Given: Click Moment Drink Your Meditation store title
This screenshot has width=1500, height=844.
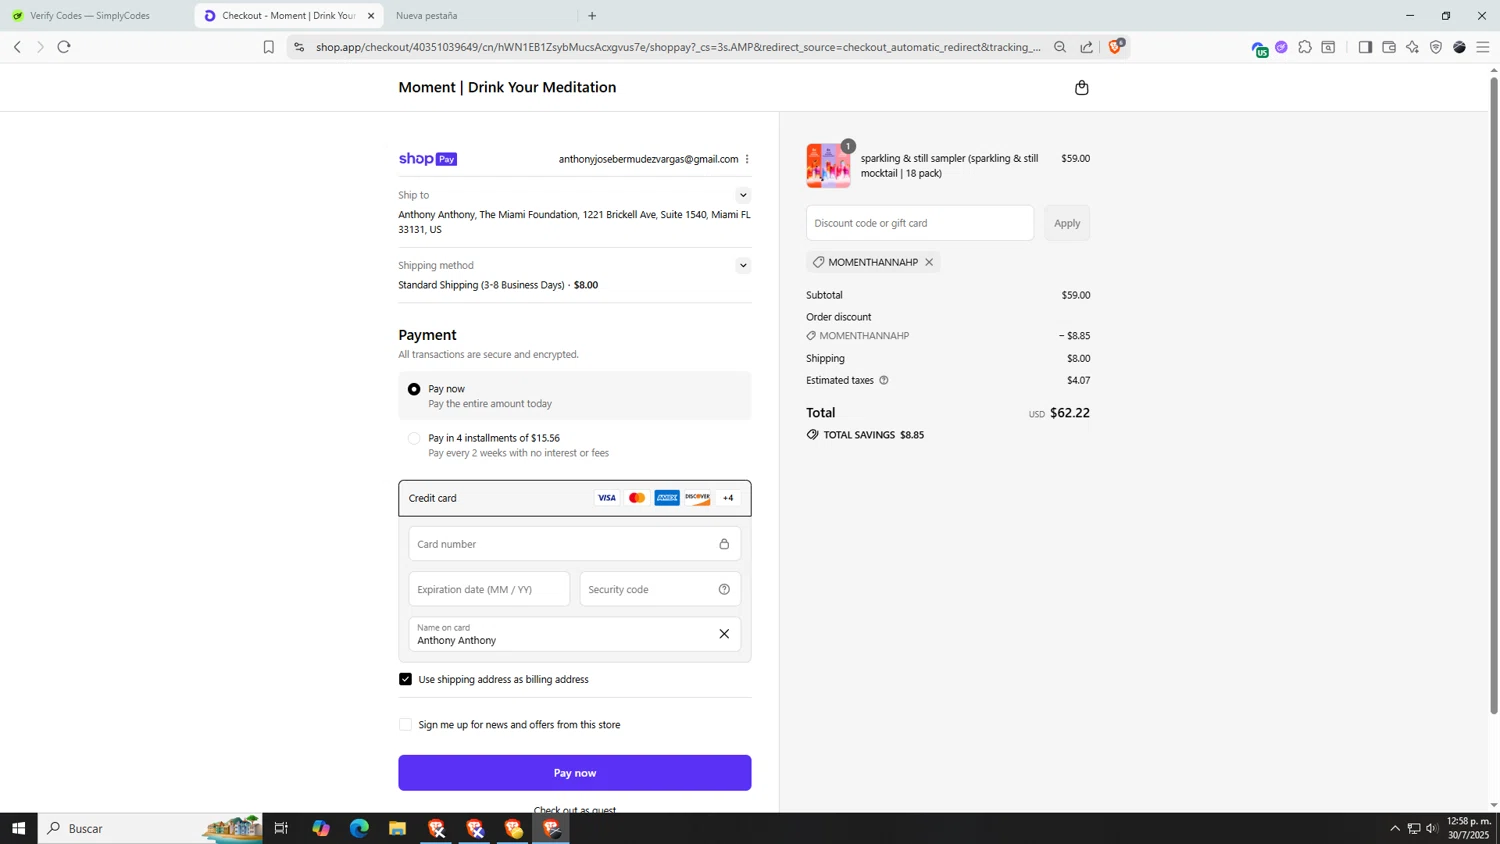Looking at the screenshot, I should pos(507,87).
